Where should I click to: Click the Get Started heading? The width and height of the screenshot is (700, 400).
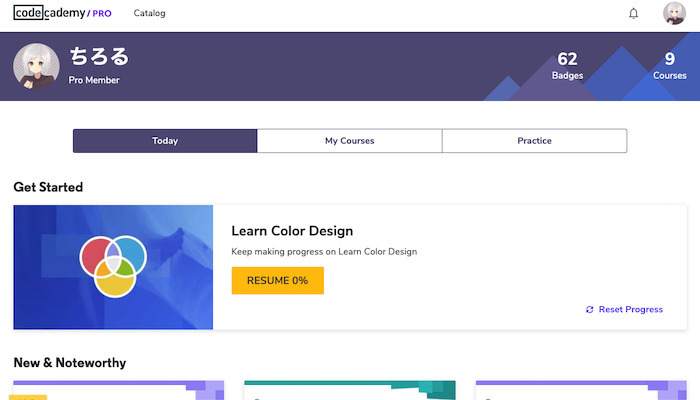pyautogui.click(x=48, y=187)
